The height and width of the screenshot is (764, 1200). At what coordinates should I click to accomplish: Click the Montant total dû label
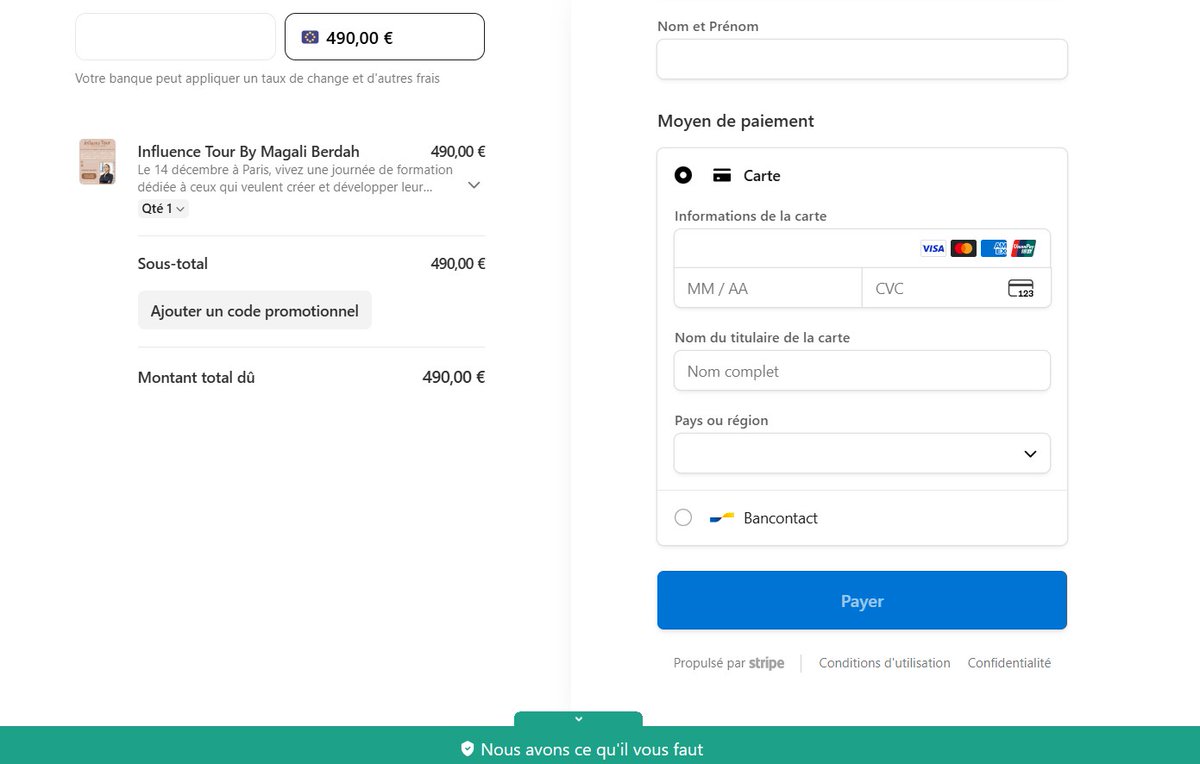click(196, 378)
